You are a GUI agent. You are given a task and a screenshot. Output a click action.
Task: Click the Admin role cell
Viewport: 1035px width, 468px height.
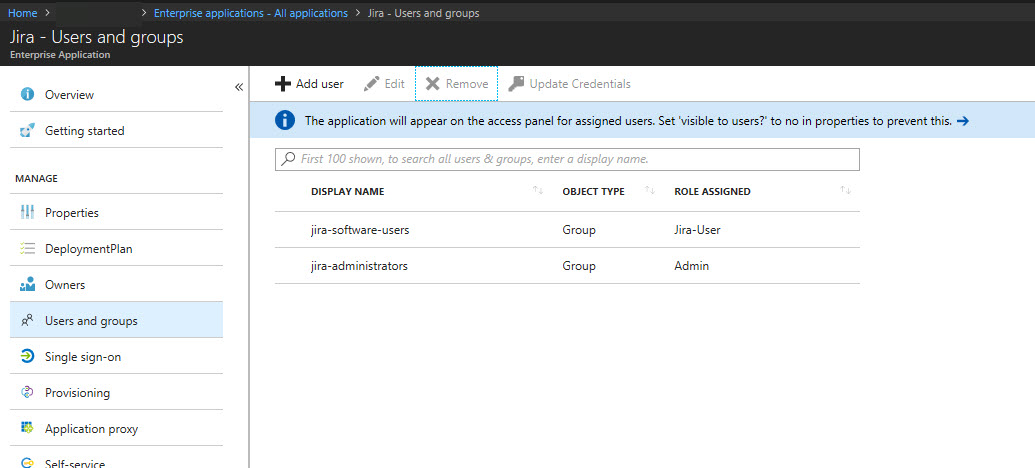coord(692,266)
